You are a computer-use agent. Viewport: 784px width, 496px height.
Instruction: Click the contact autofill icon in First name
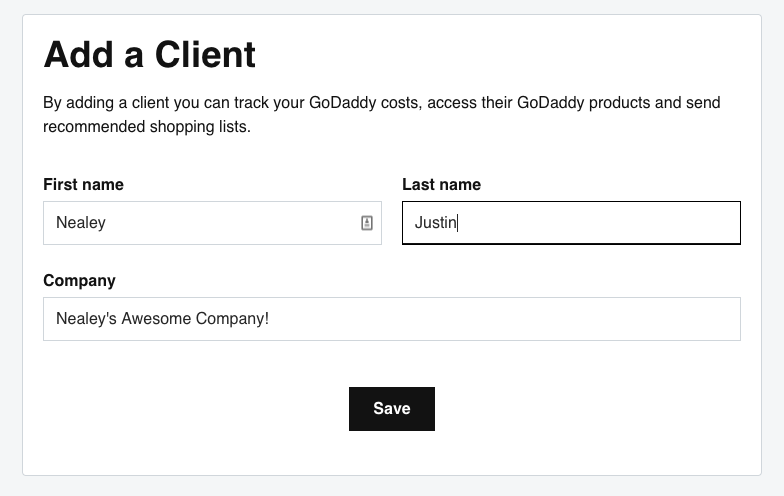(x=366, y=223)
